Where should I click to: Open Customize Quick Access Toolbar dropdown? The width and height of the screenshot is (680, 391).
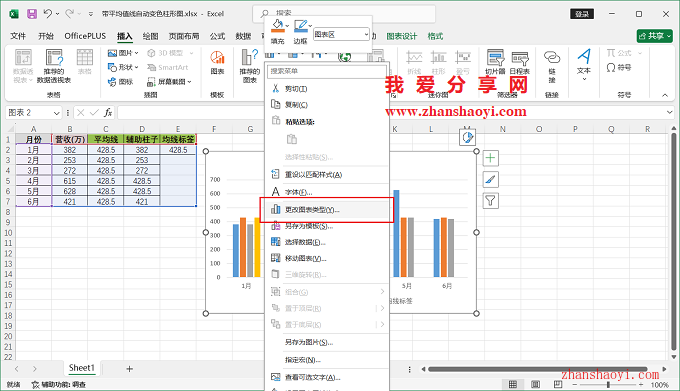point(91,14)
